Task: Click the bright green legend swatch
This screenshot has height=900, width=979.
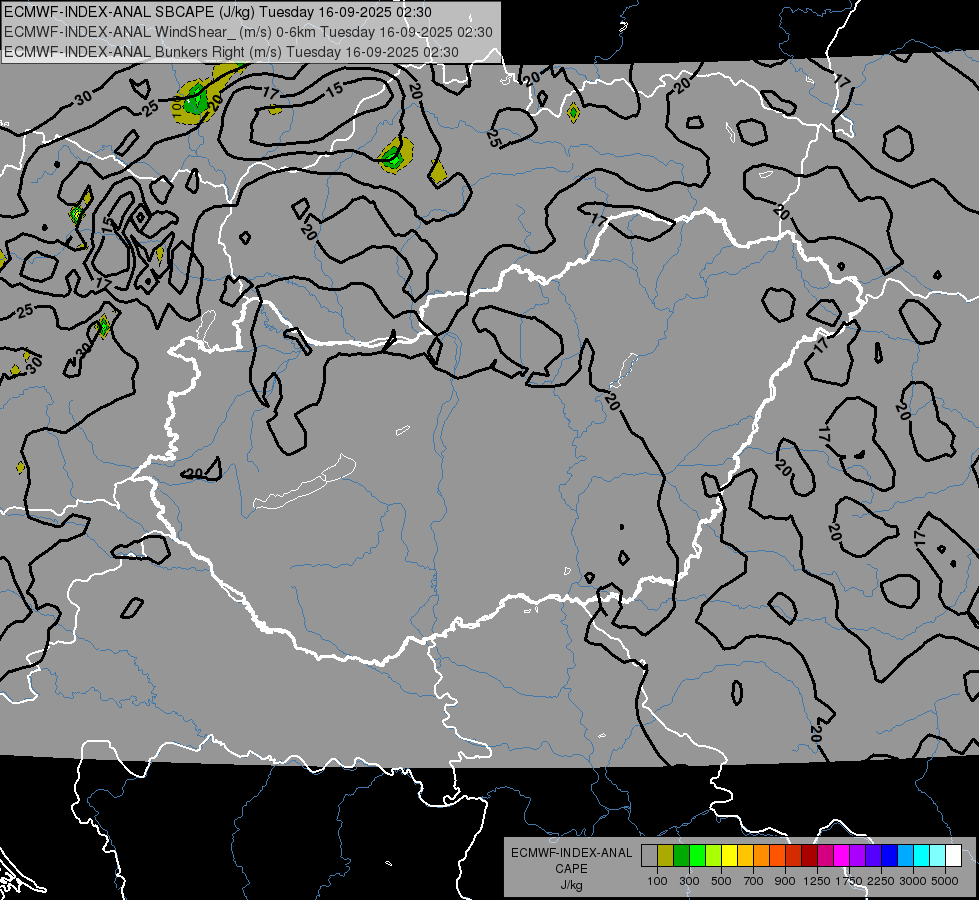Action: click(697, 856)
